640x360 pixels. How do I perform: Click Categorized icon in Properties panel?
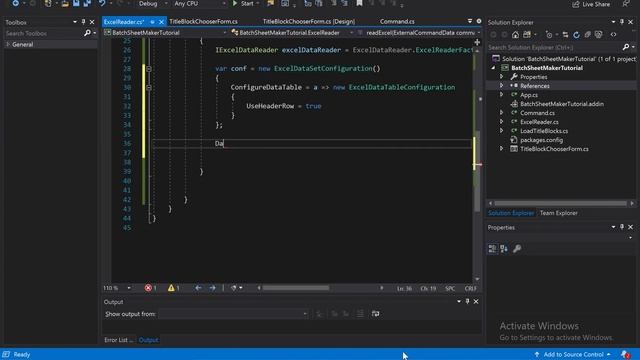(x=492, y=249)
